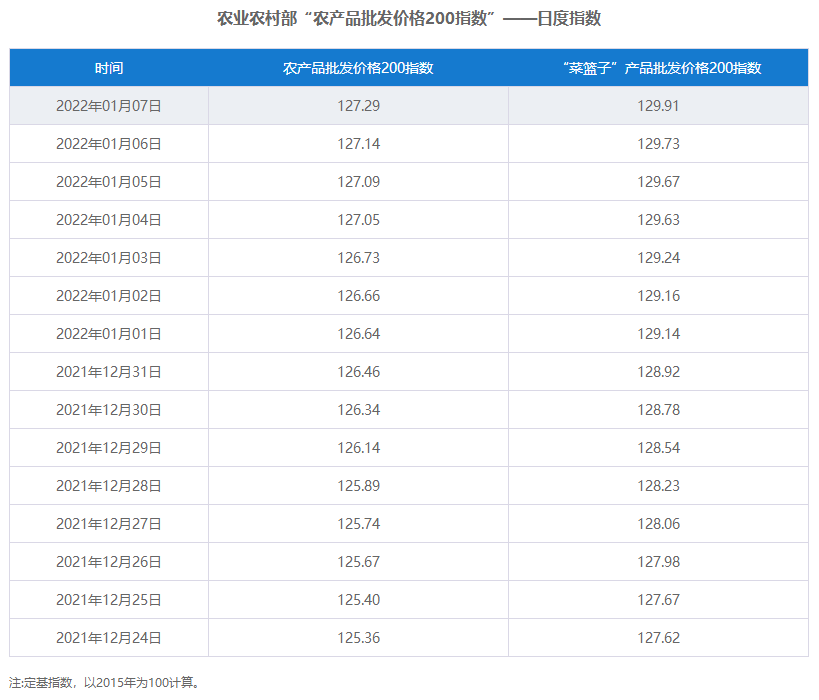The image size is (819, 700).
Task: Select the date cell 2022年01月03日
Action: click(109, 258)
